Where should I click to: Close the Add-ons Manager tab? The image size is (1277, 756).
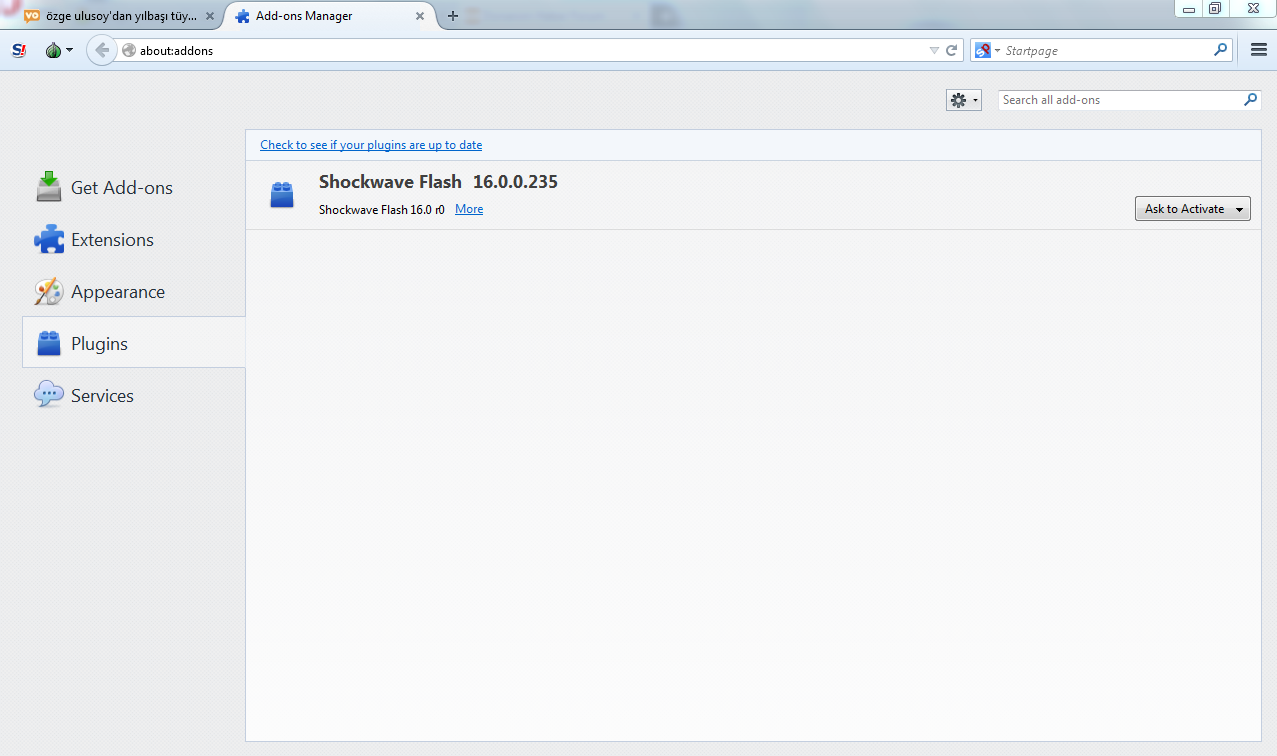point(421,16)
